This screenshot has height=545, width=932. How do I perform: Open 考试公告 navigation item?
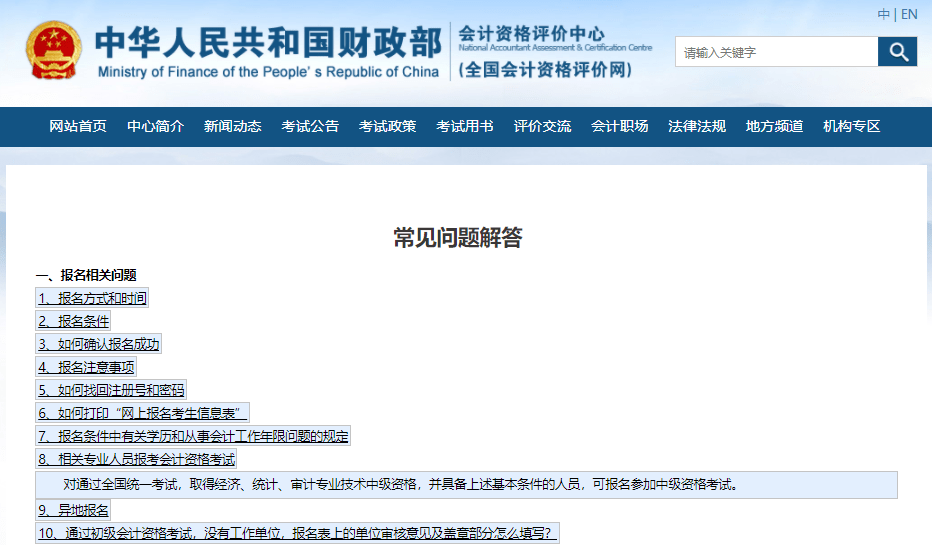pos(310,127)
